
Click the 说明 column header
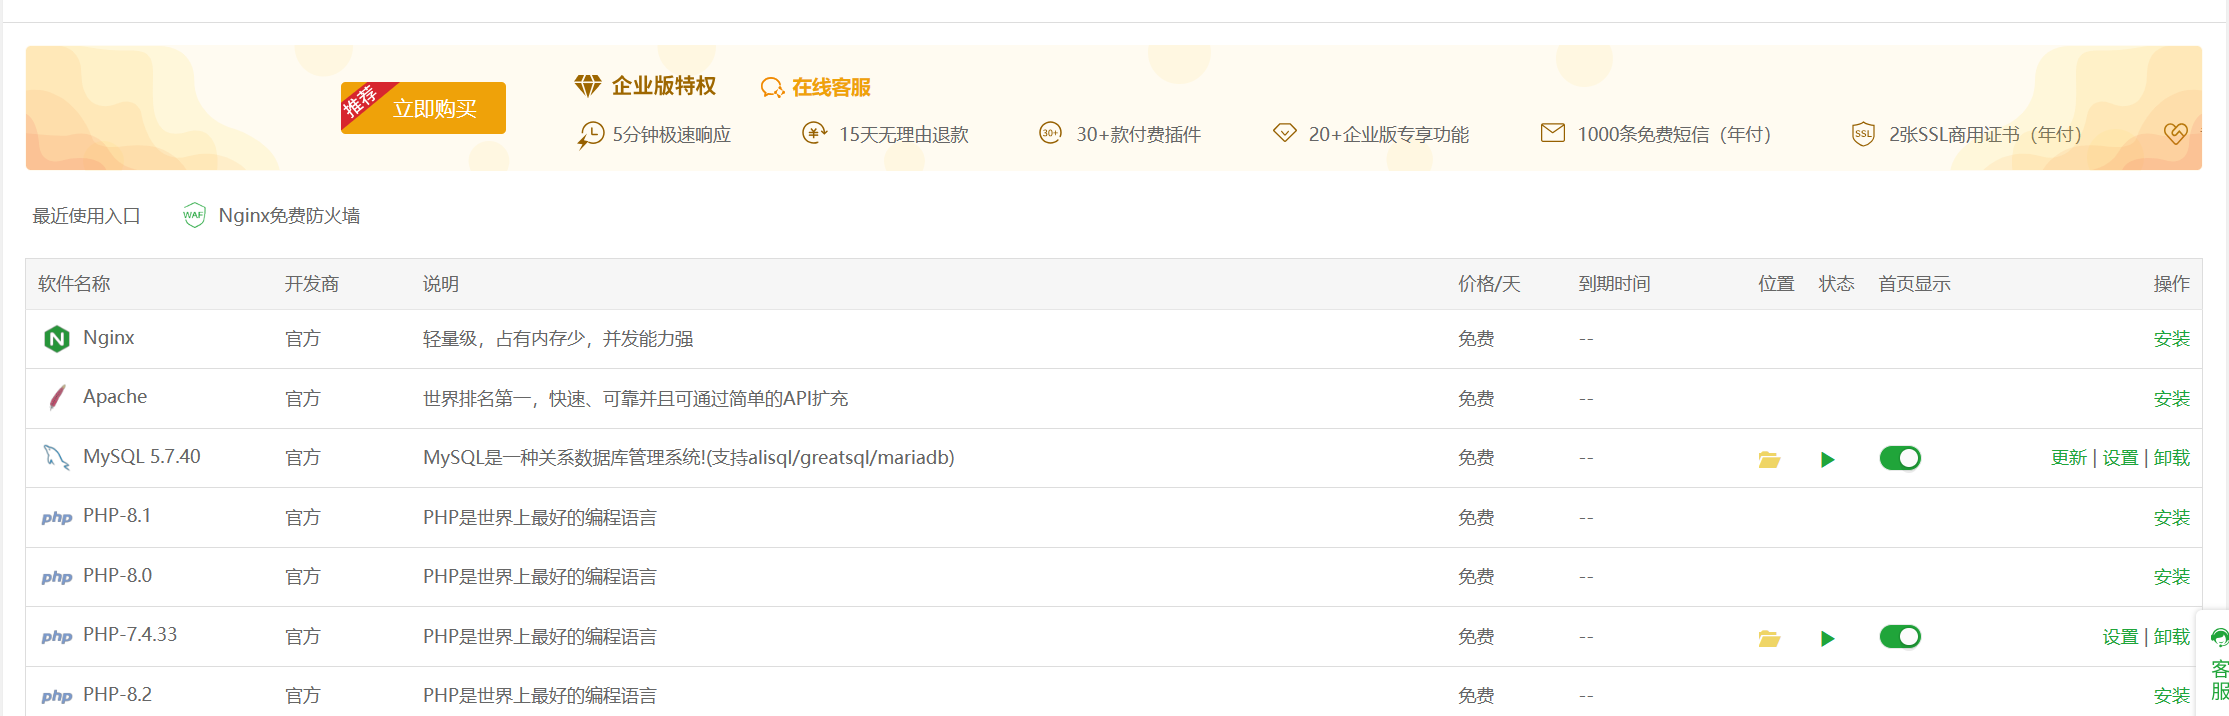coord(441,284)
